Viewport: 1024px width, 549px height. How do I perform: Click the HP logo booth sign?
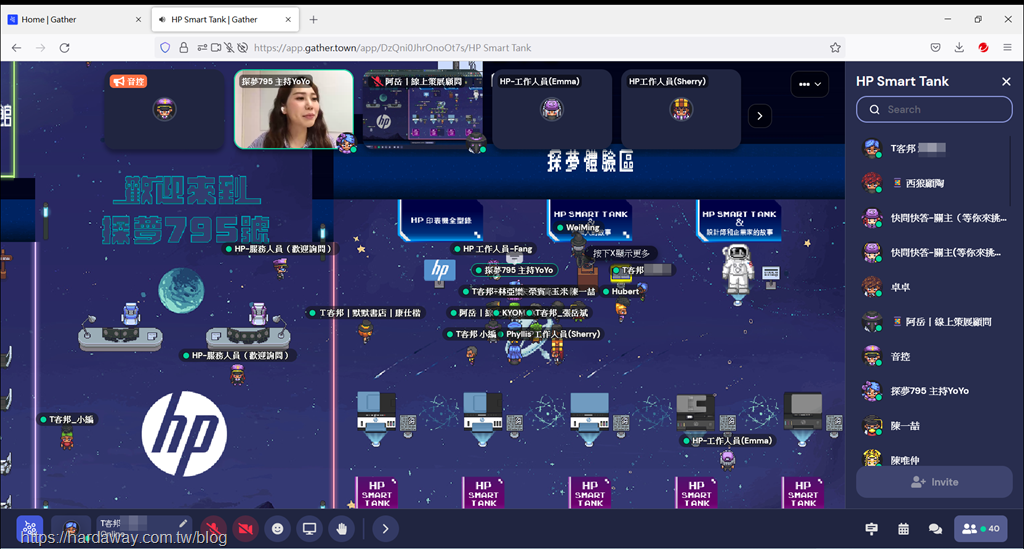point(440,270)
